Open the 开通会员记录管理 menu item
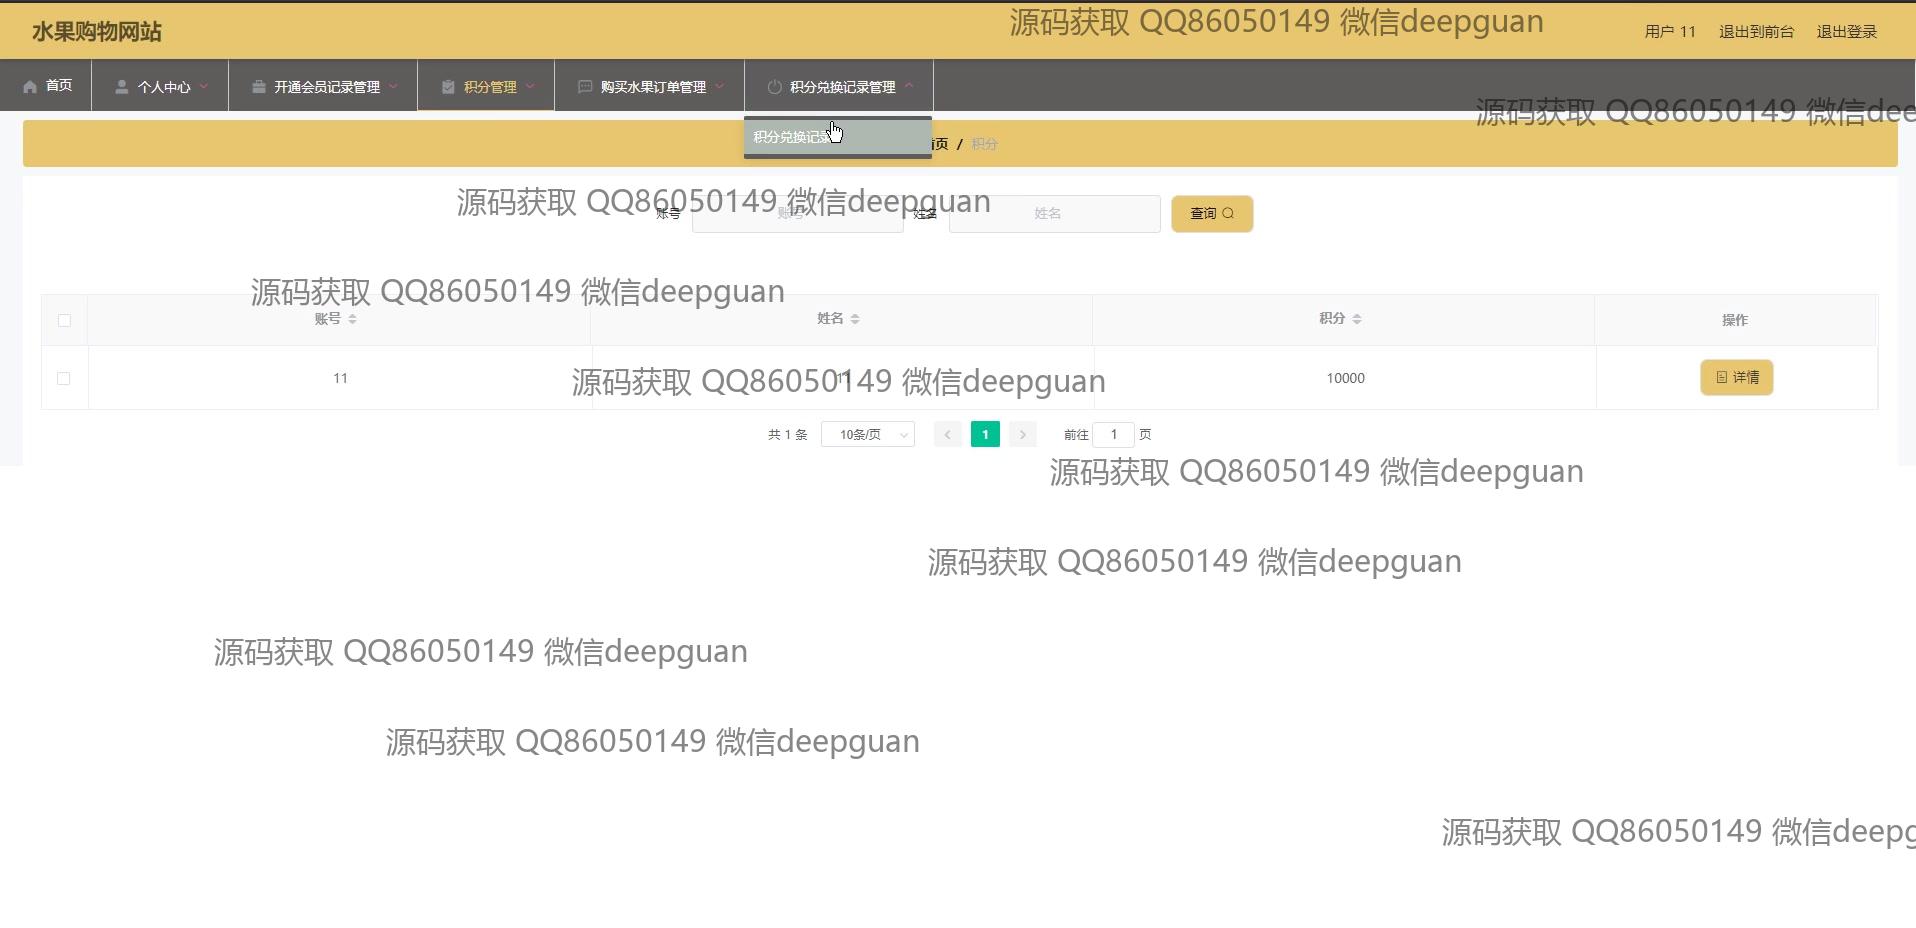This screenshot has height=928, width=1916. 326,87
